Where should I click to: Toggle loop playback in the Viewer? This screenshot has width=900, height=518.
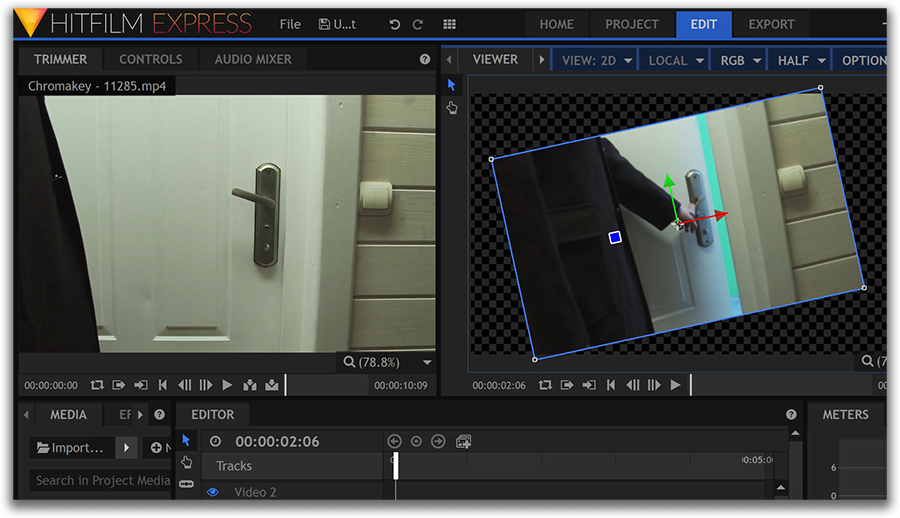(545, 385)
